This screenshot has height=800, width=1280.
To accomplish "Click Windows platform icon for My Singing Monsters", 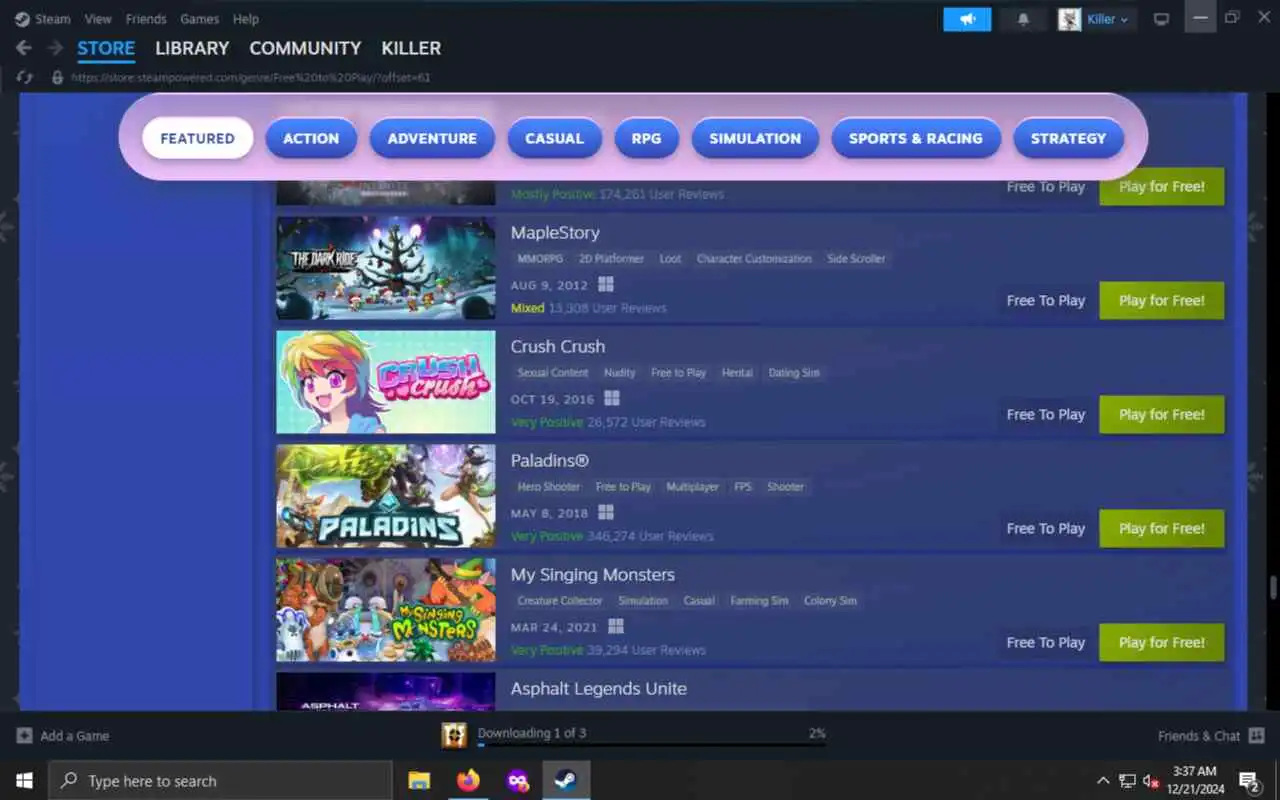I will tap(616, 627).
